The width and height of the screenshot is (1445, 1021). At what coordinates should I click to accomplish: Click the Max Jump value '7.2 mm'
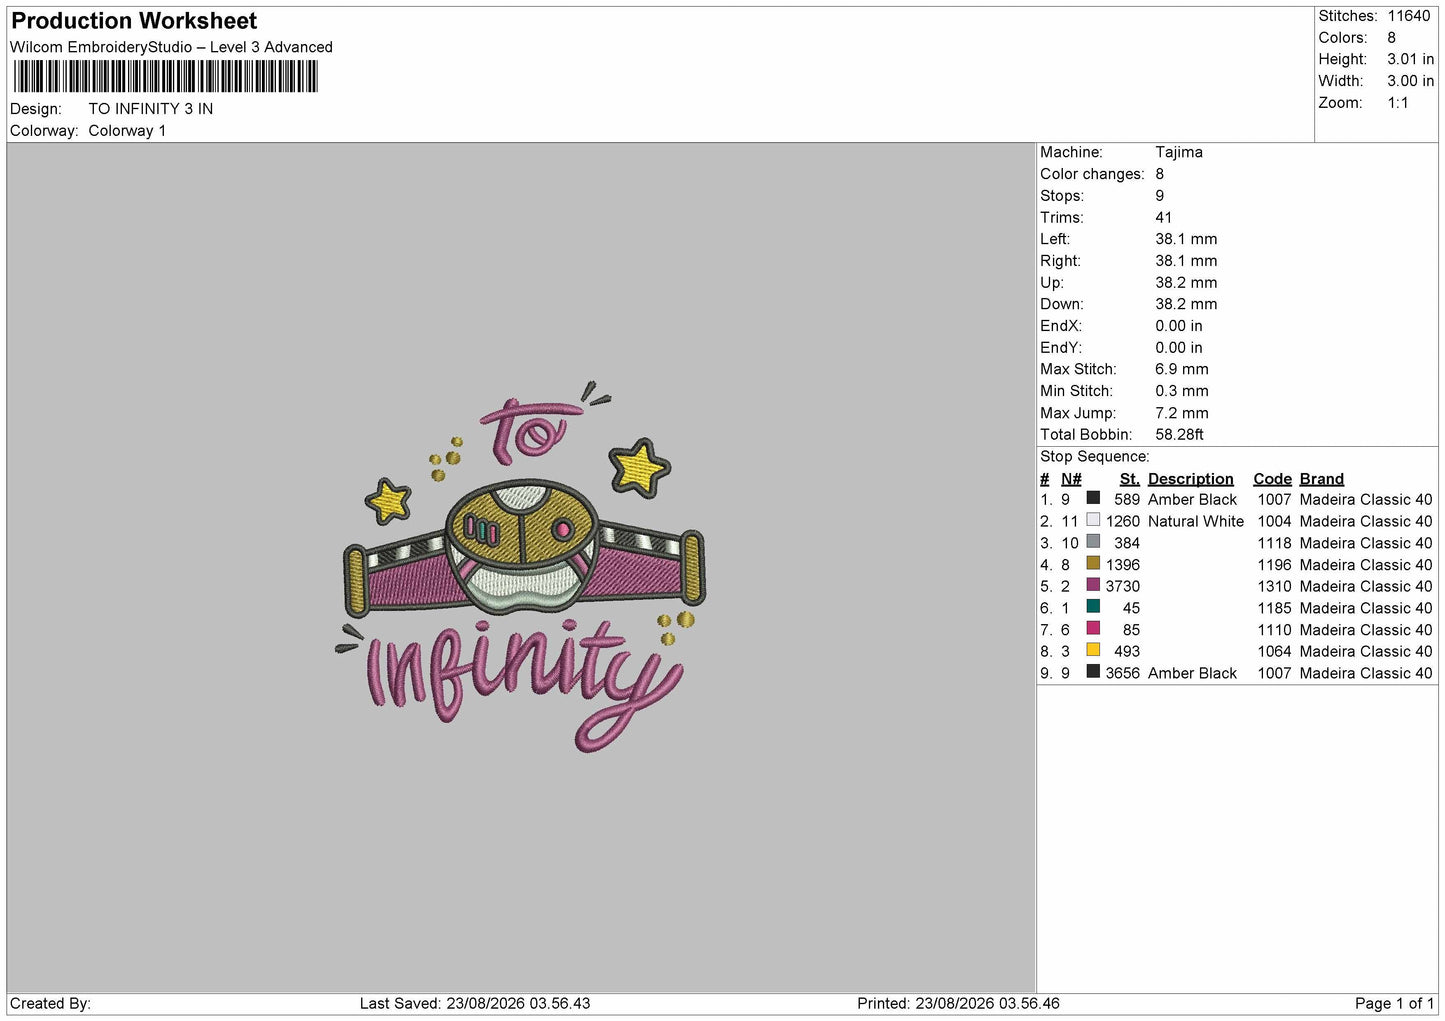(1182, 413)
